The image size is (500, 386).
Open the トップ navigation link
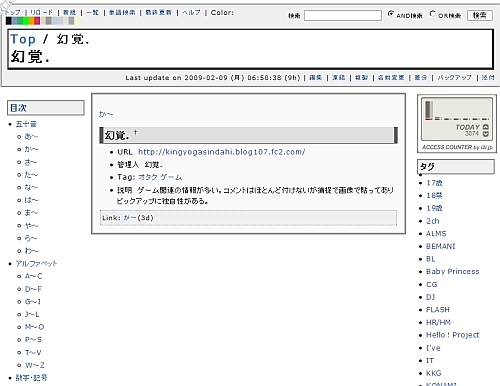(x=13, y=12)
